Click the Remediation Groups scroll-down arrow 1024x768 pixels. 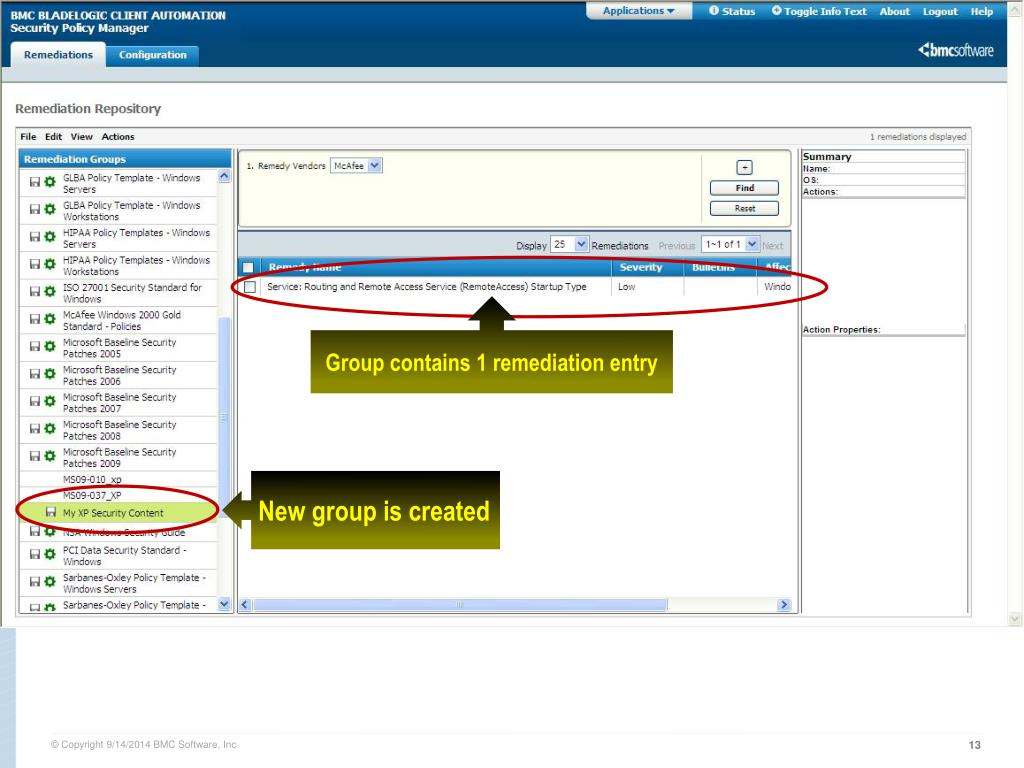(224, 604)
